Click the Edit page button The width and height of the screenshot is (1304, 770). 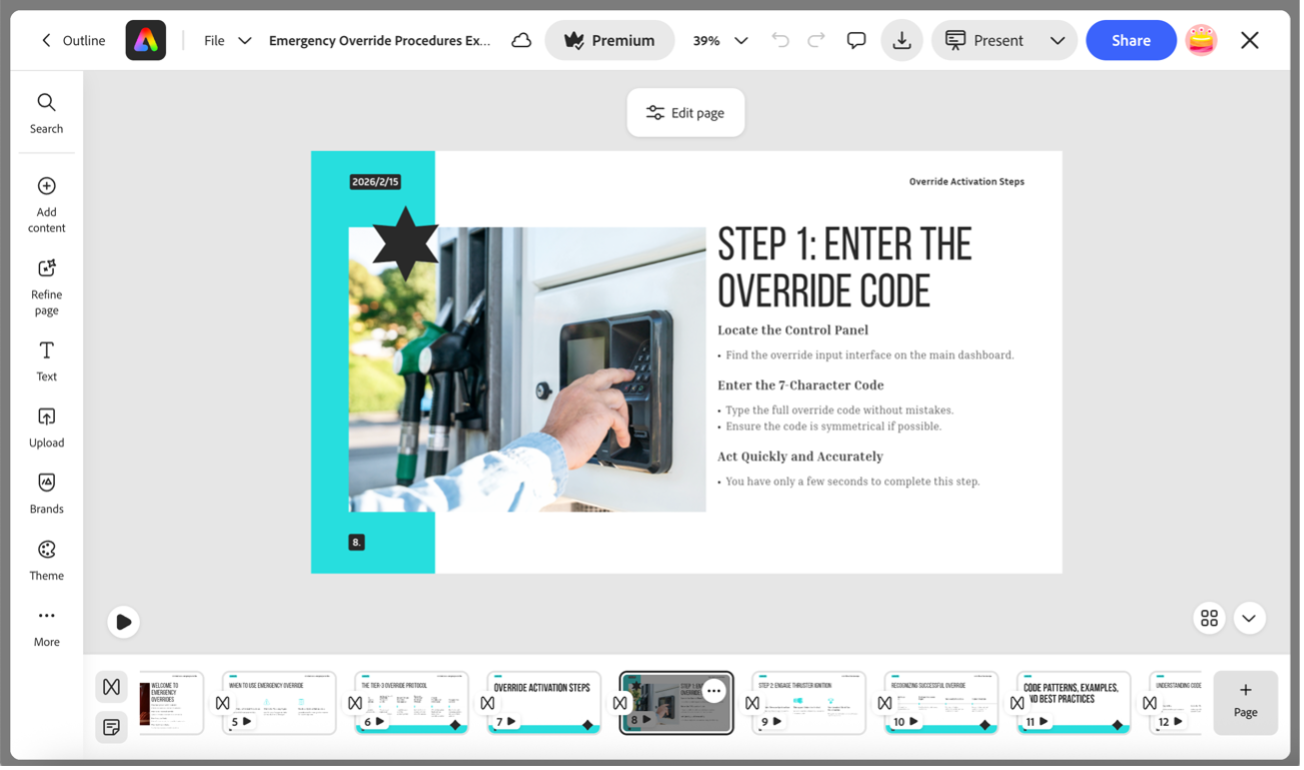[685, 113]
